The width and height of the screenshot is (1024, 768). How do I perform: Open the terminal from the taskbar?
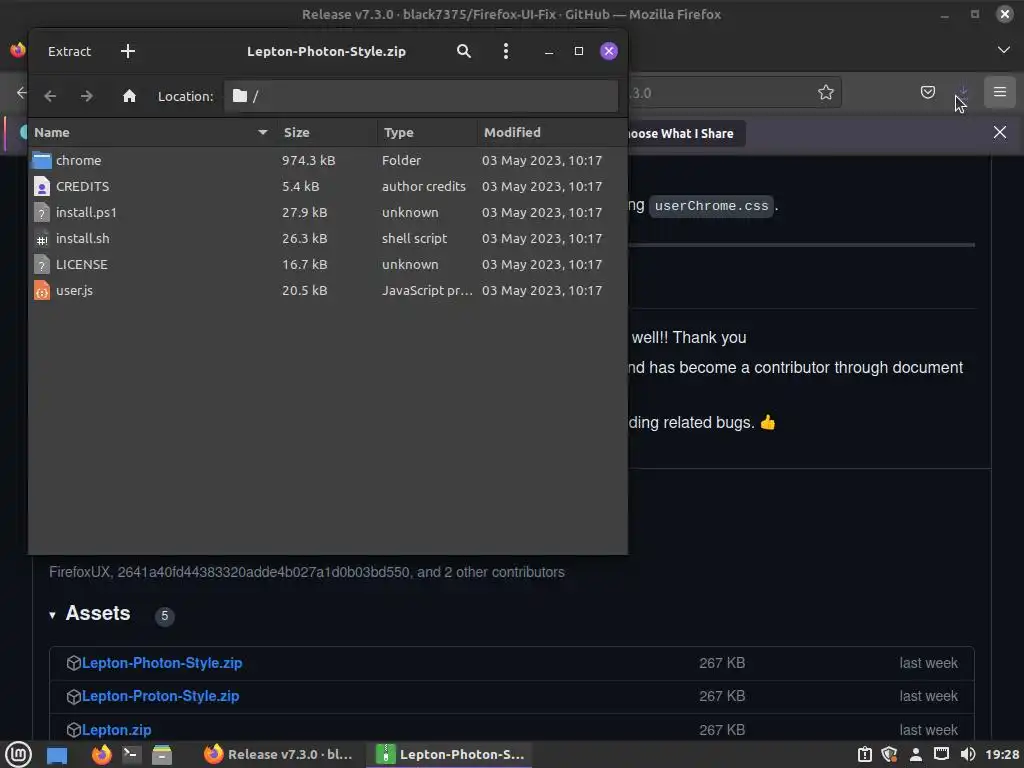pyautogui.click(x=131, y=754)
